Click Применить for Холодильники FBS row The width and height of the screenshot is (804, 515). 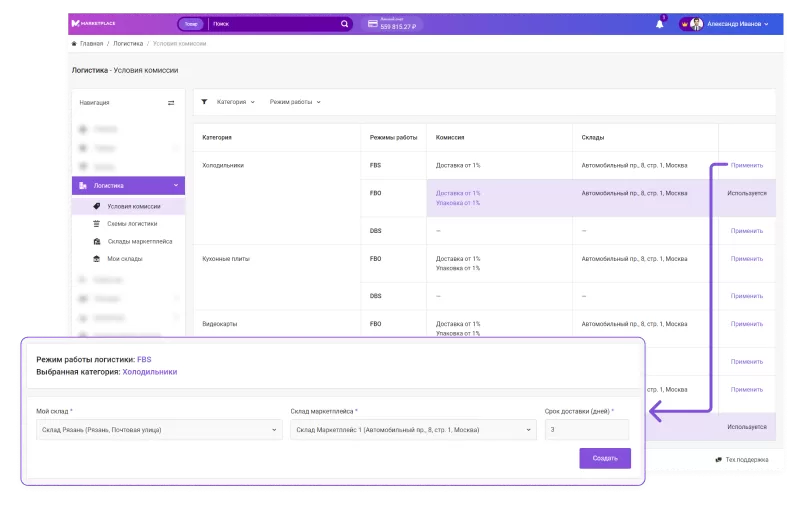coord(746,165)
